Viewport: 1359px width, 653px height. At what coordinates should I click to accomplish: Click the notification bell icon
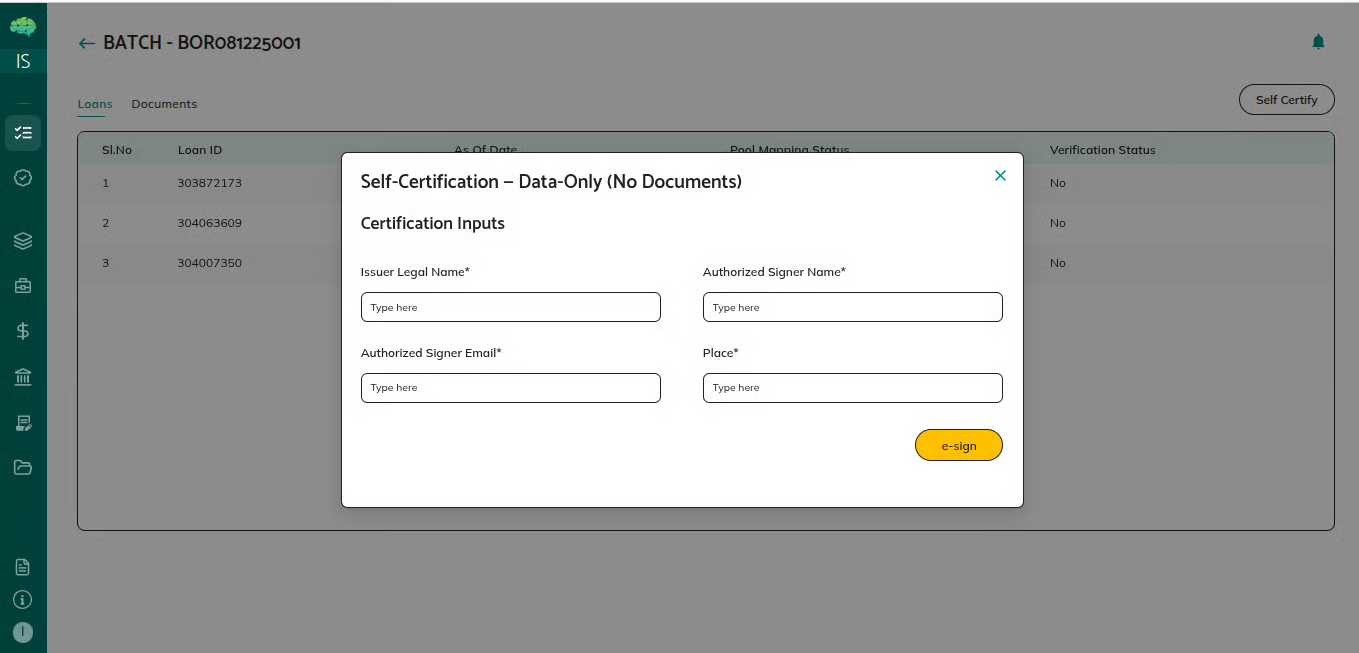tap(1318, 42)
